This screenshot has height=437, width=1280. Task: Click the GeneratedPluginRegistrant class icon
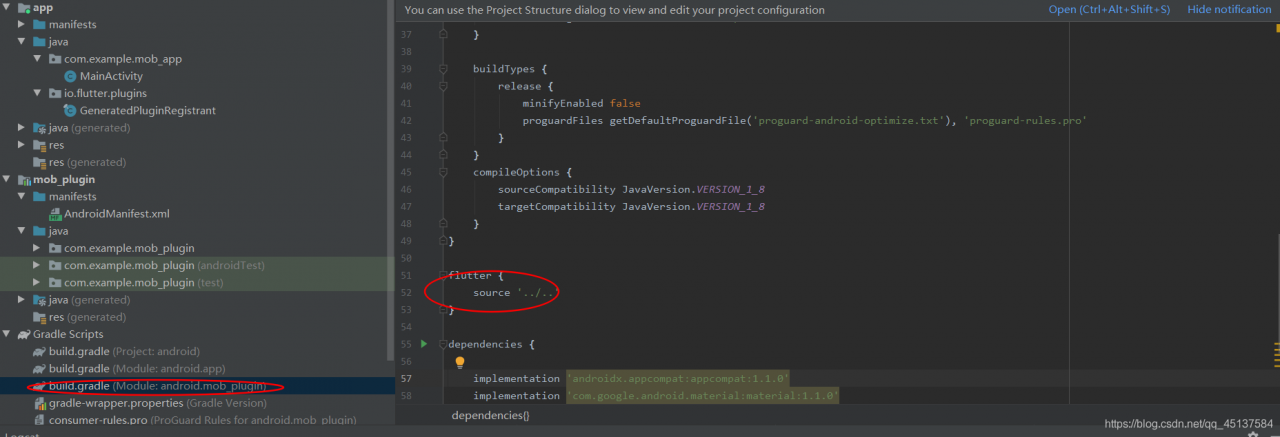(x=70, y=111)
